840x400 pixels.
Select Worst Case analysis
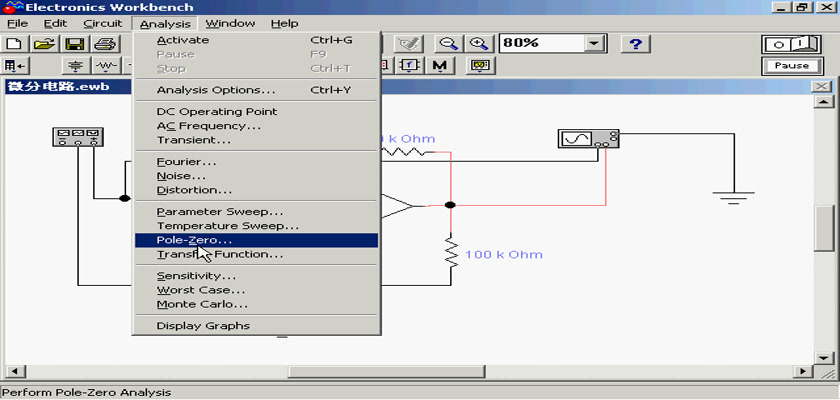pyautogui.click(x=257, y=290)
